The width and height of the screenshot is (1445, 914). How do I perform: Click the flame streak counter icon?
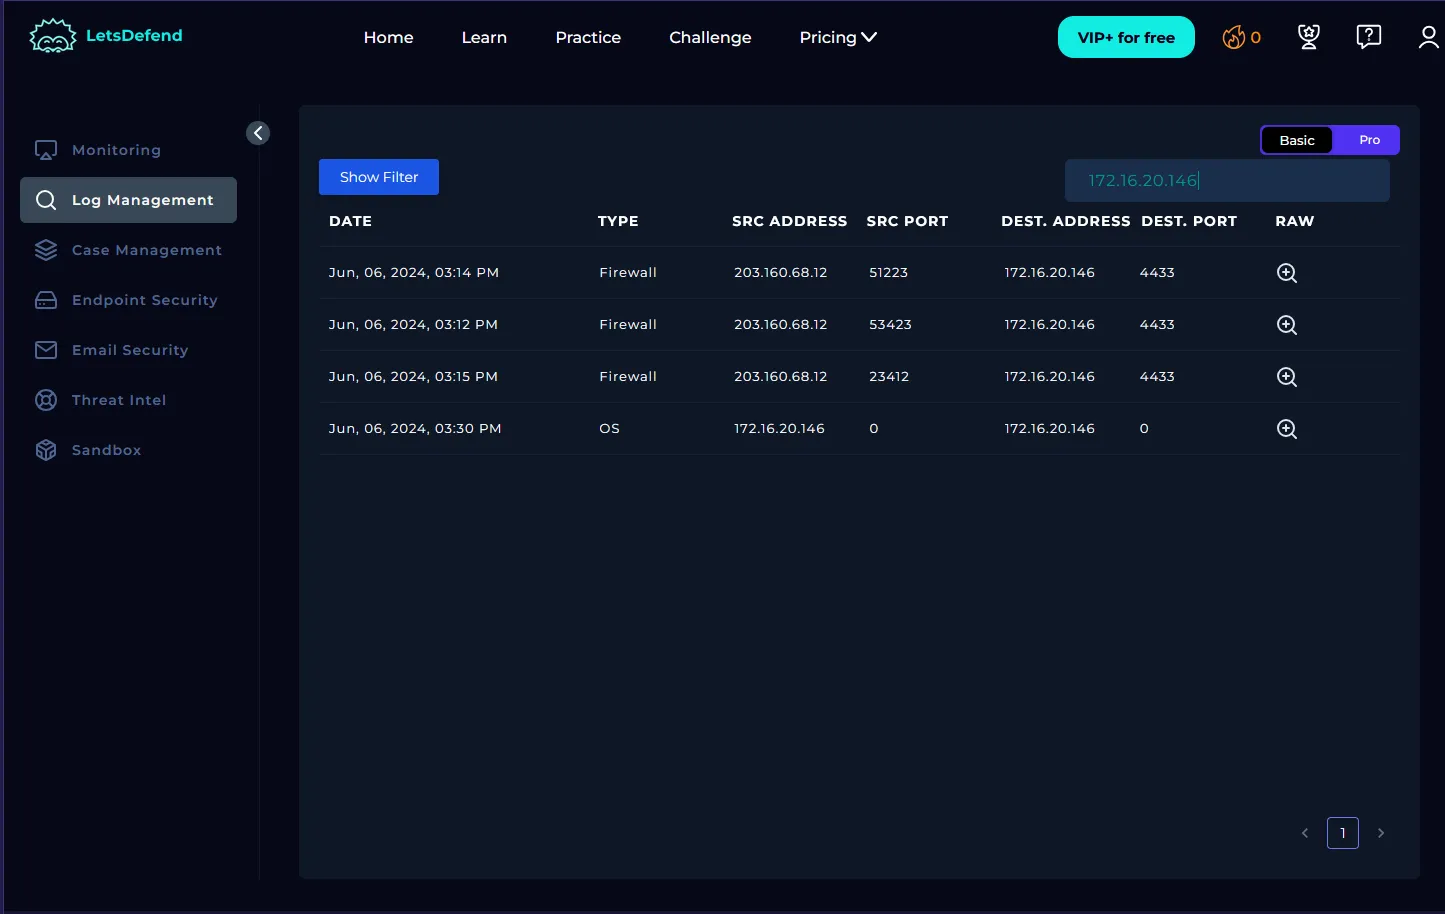(x=1234, y=38)
